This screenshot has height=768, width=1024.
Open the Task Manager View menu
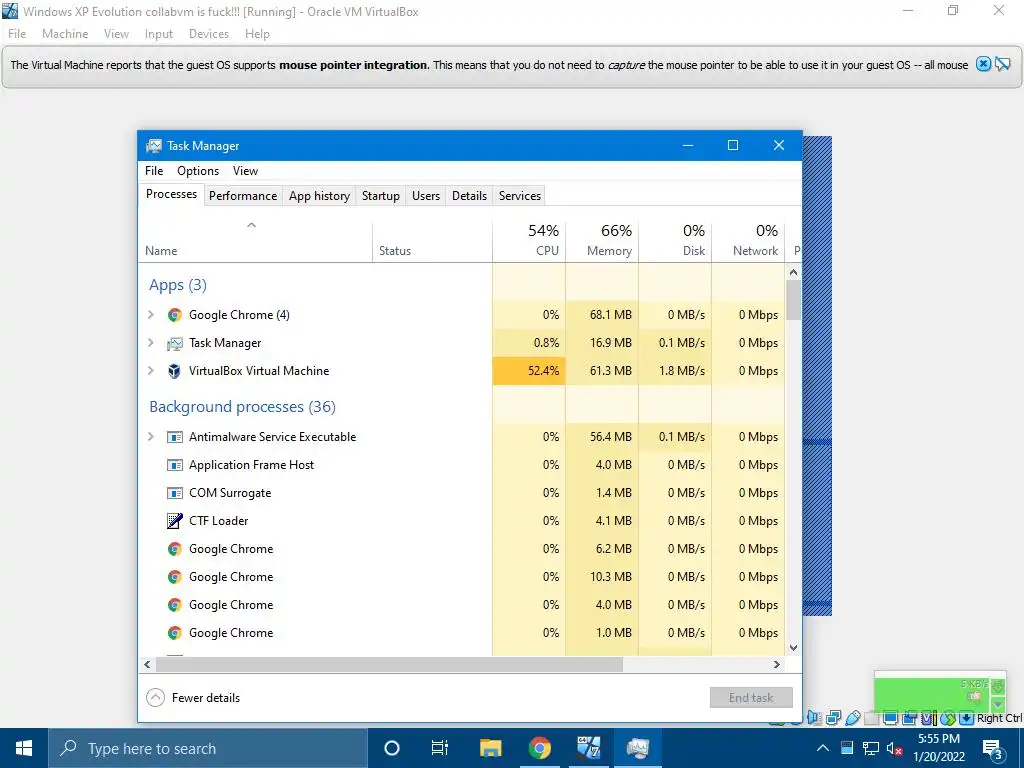click(246, 170)
